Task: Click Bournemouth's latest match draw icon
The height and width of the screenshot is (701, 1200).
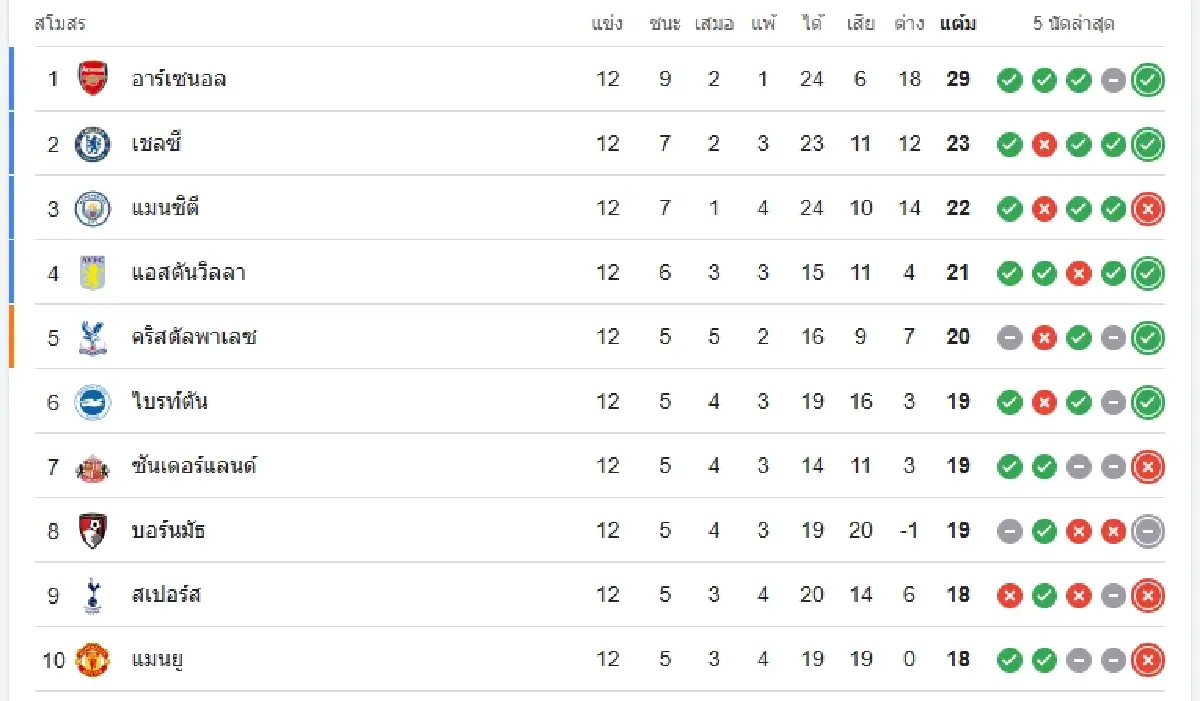Action: pyautogui.click(x=1148, y=531)
